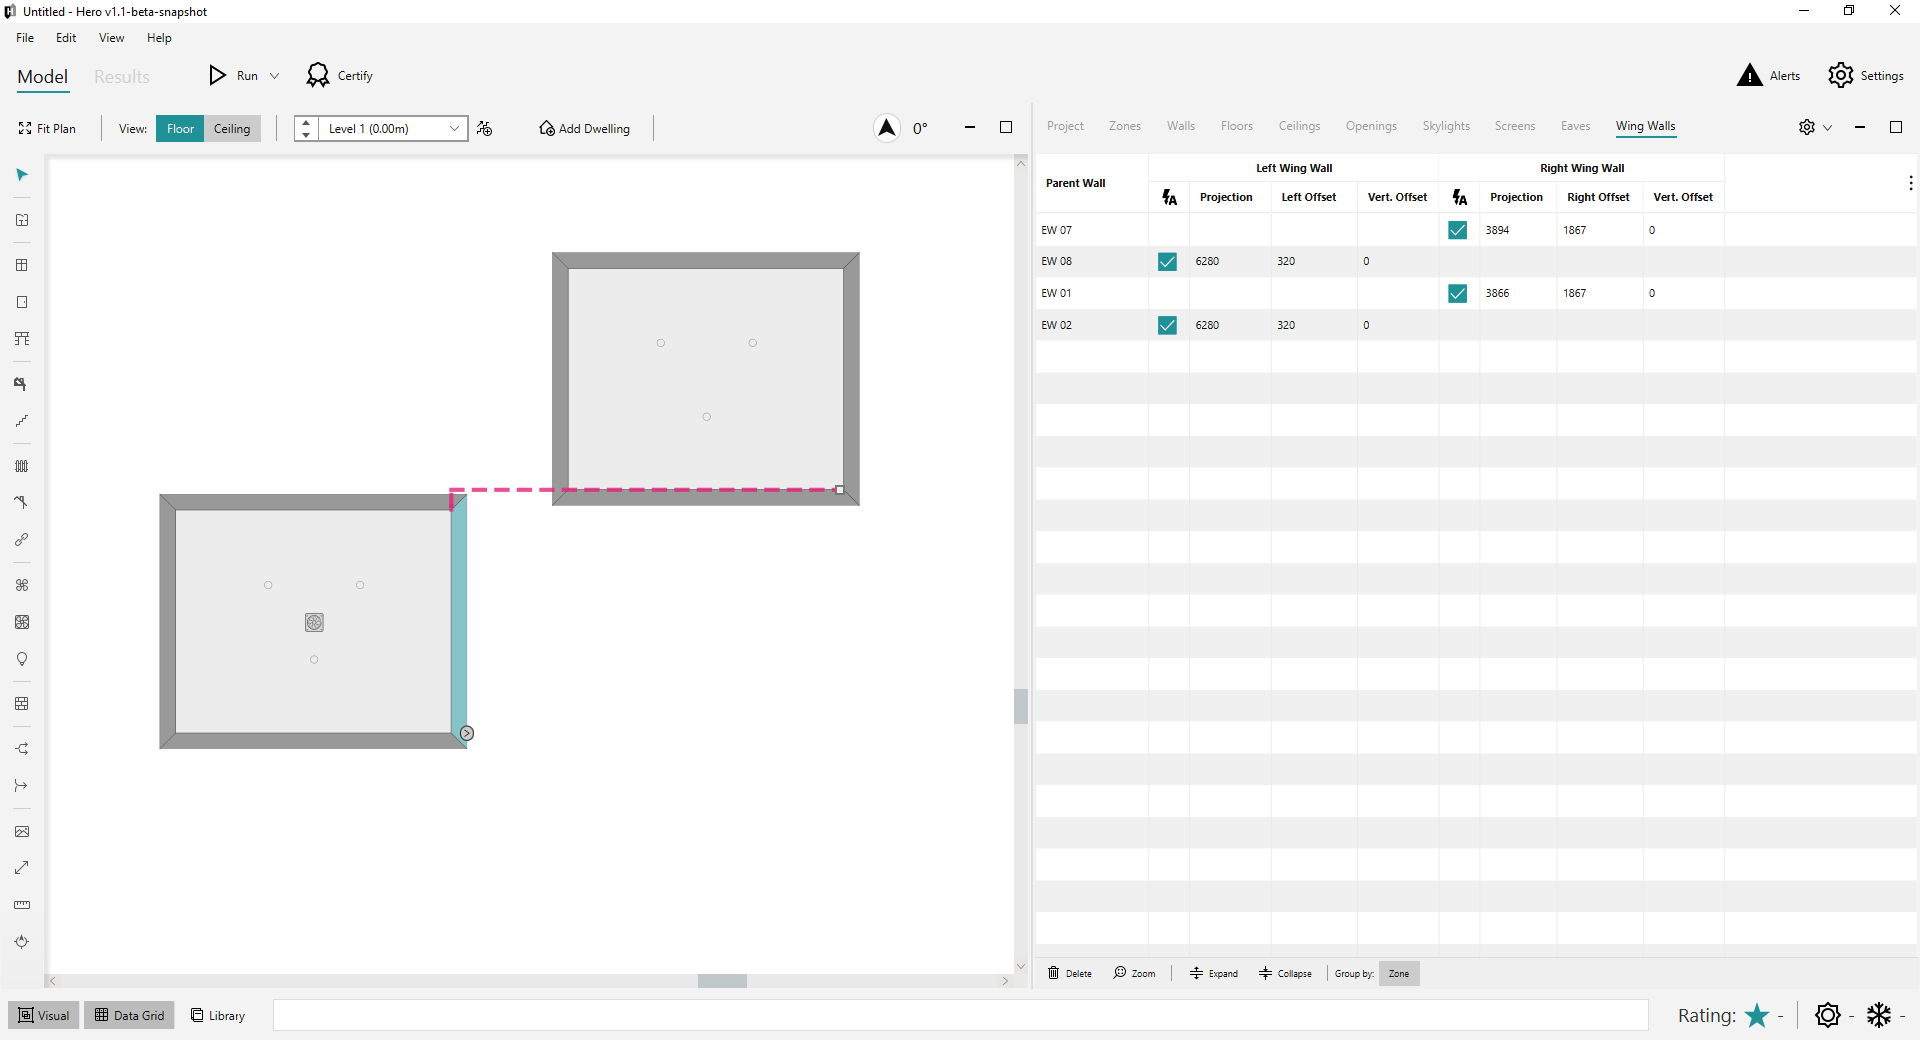Expand the Run dropdown arrow
The image size is (1920, 1040).
[x=275, y=76]
